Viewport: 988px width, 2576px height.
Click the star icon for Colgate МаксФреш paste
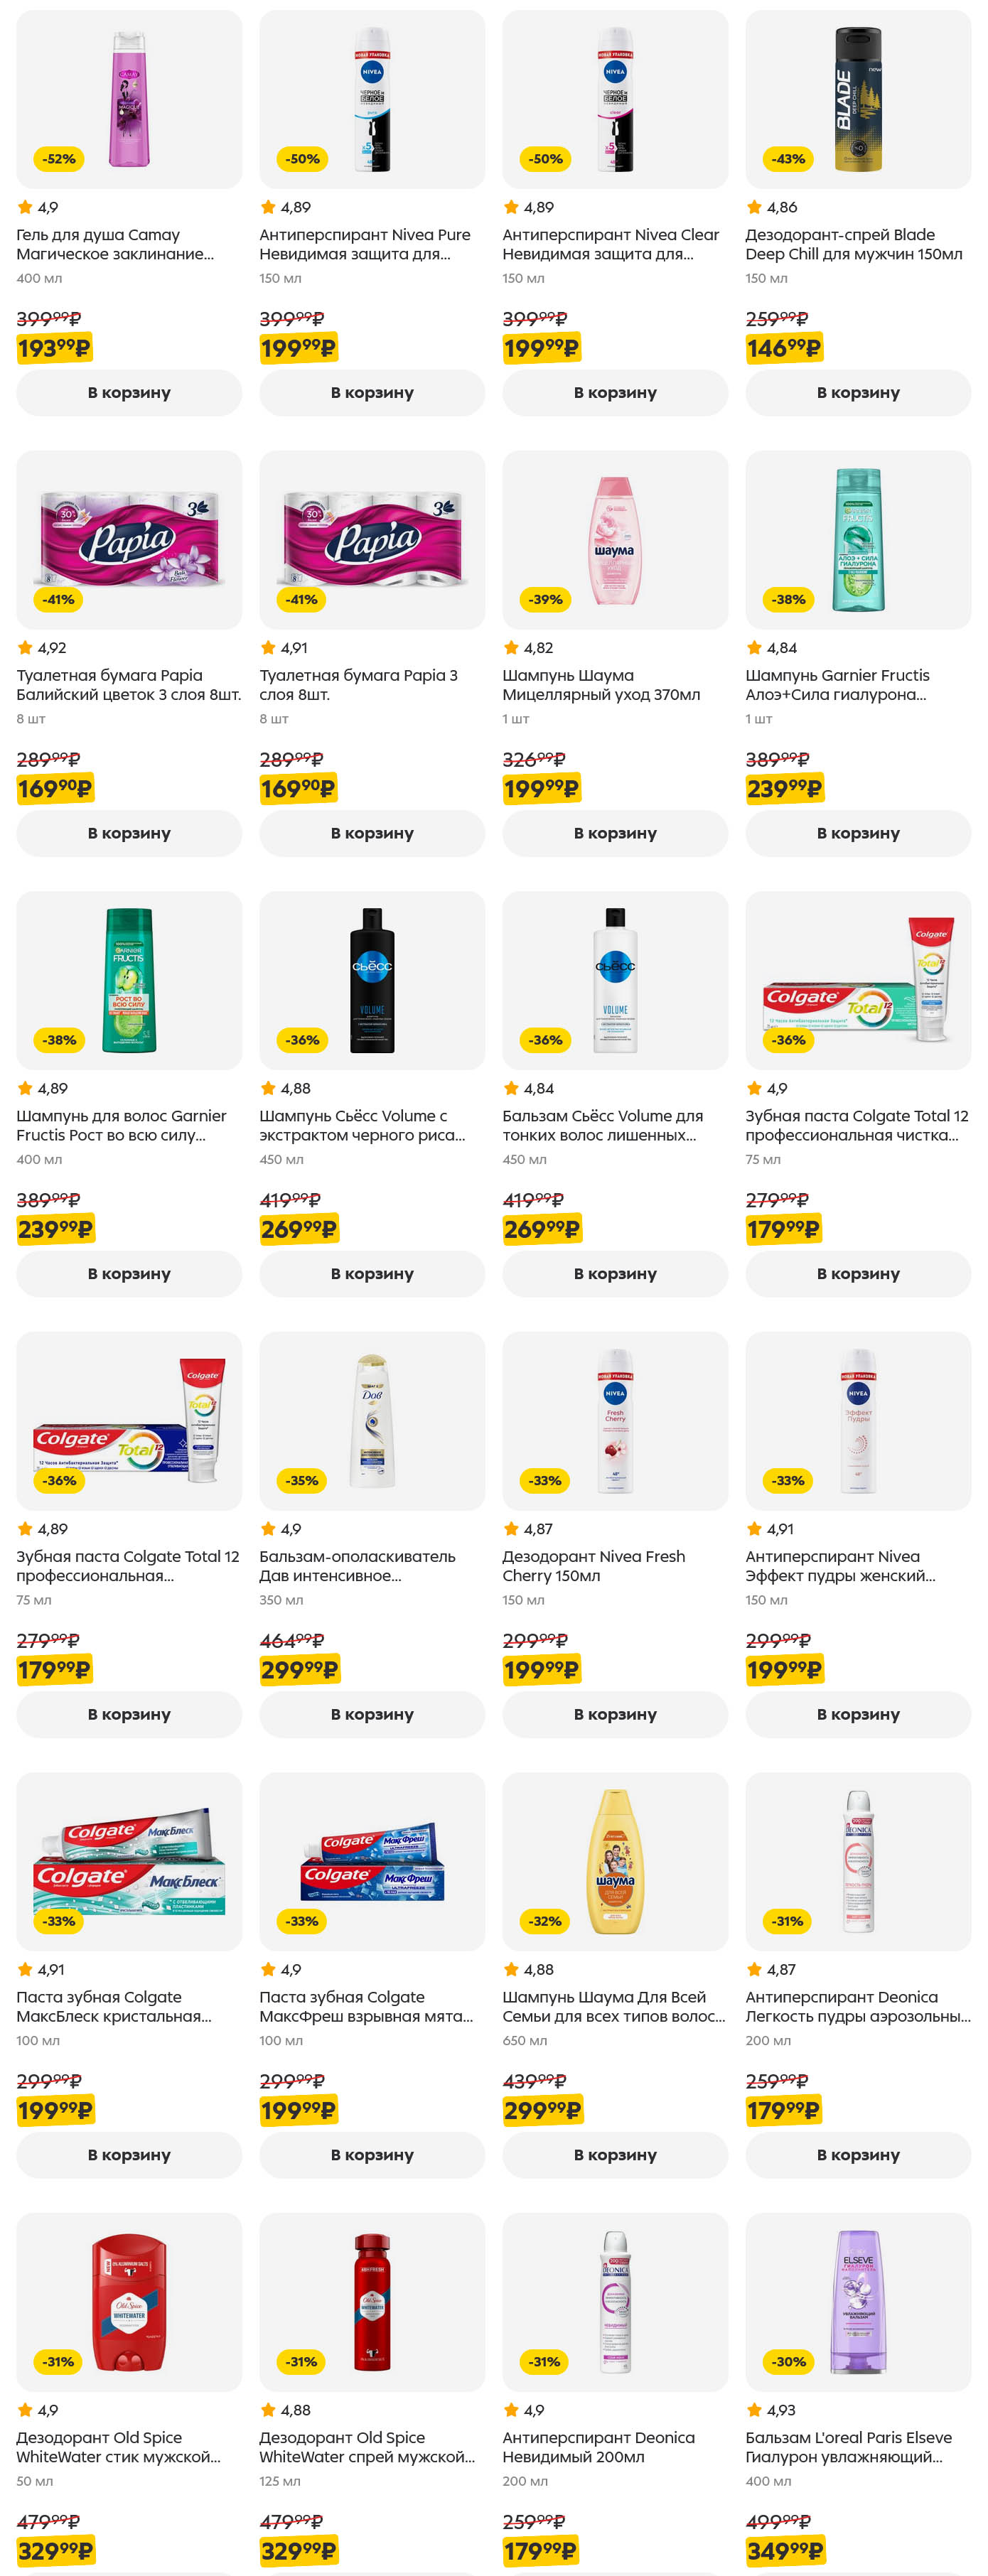(268, 1969)
